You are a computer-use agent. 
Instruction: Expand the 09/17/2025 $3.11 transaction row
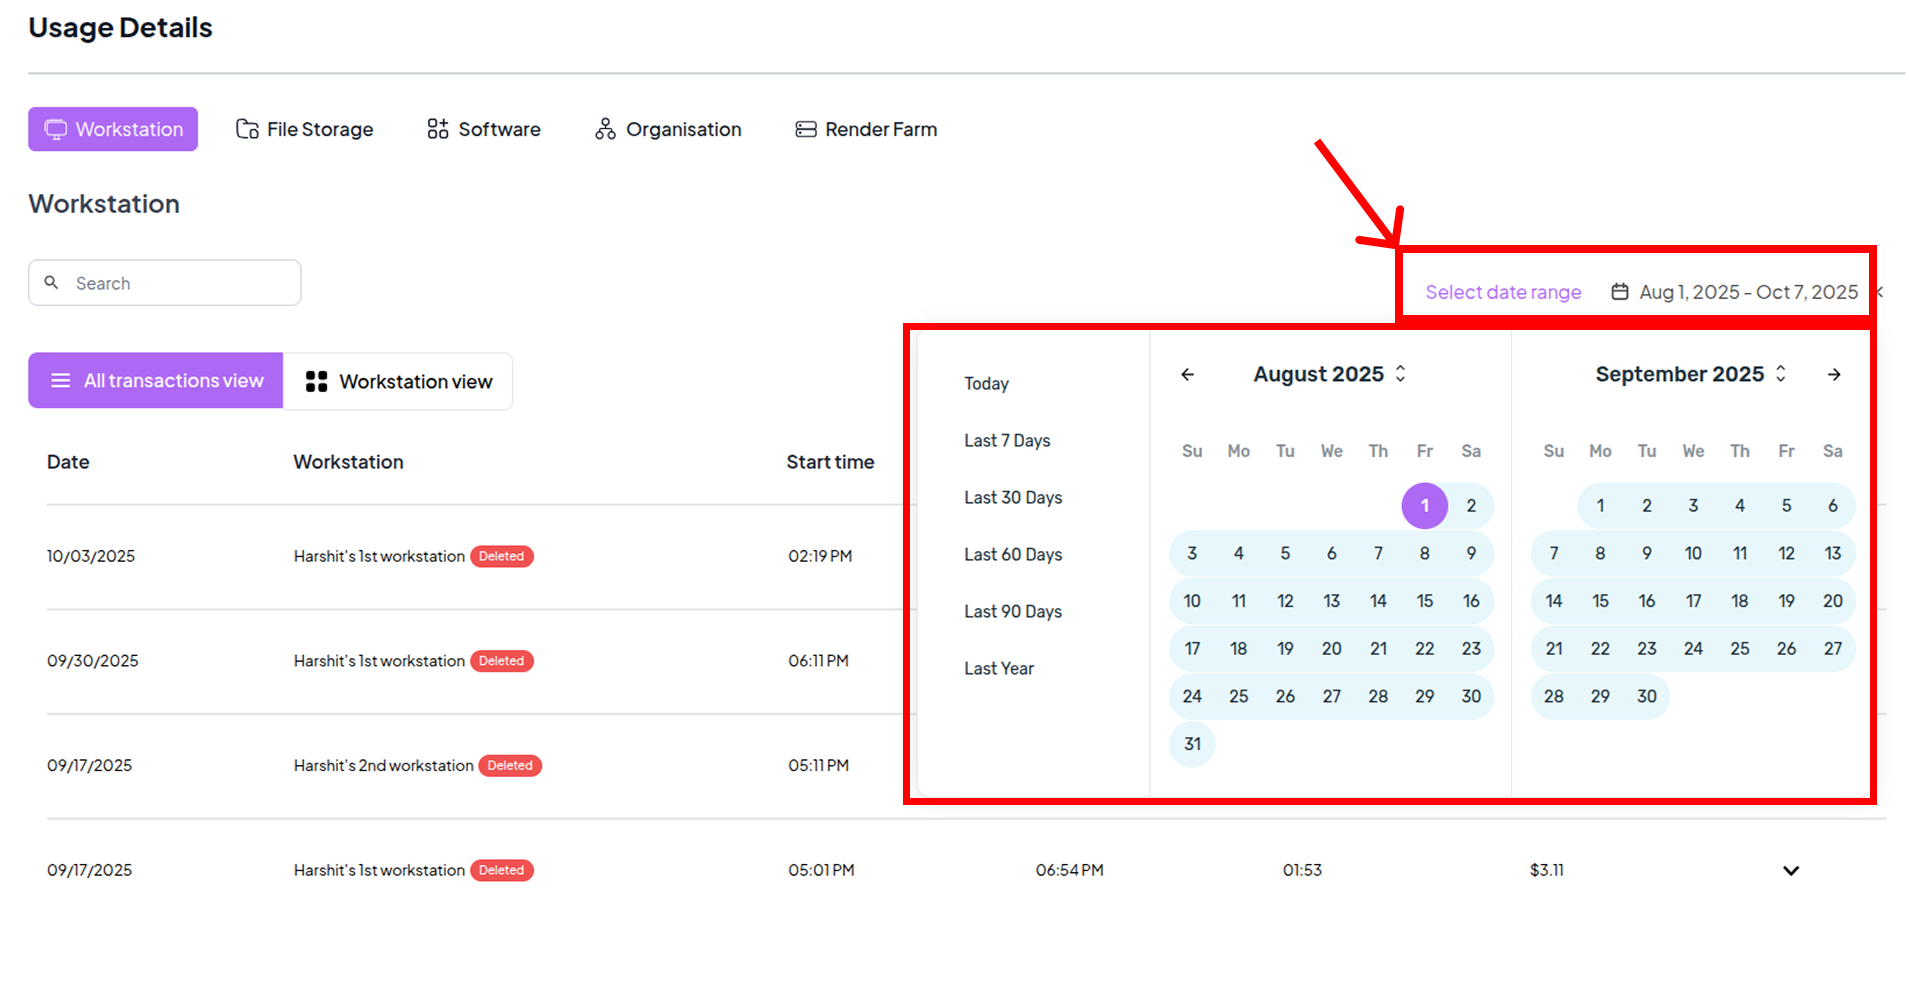click(x=1790, y=871)
